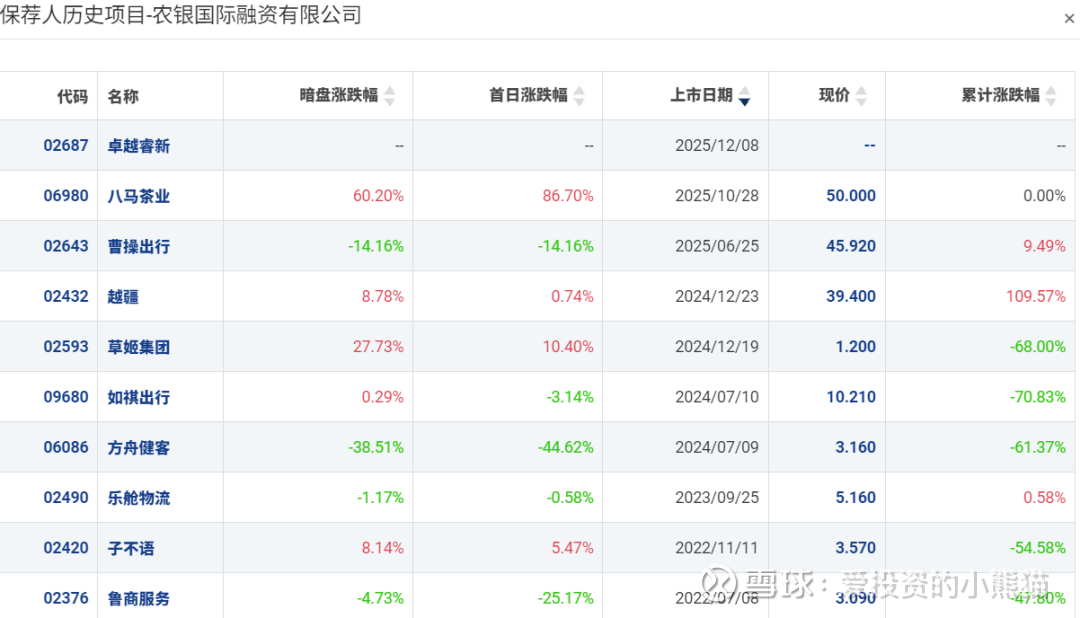This screenshot has height=618, width=1080.
Task: Open stock 越疆
Action: pyautogui.click(x=123, y=297)
